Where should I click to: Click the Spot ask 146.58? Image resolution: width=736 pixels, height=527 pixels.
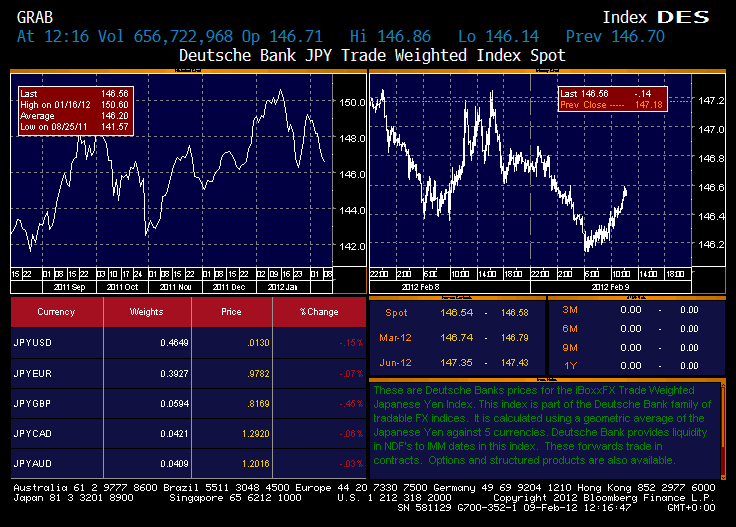pyautogui.click(x=514, y=313)
